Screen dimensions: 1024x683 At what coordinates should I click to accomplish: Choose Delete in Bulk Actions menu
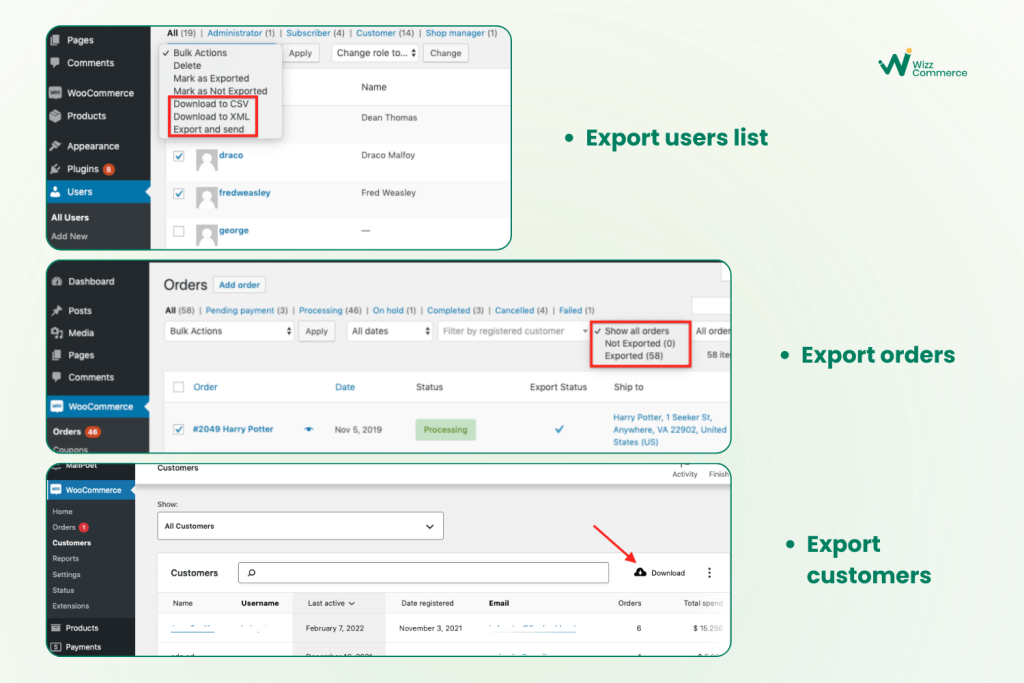pyautogui.click(x=187, y=65)
